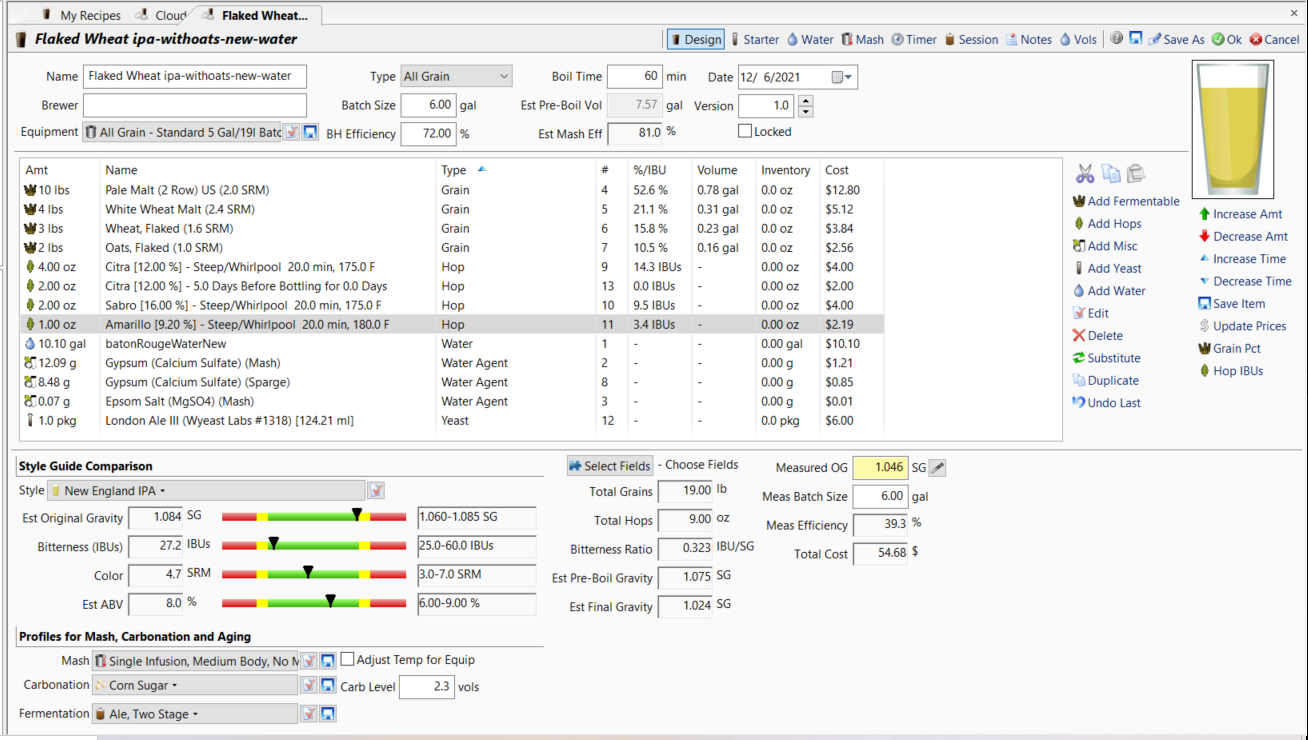Click Decrease Amt red arrow
The height and width of the screenshot is (740, 1308).
1243,236
